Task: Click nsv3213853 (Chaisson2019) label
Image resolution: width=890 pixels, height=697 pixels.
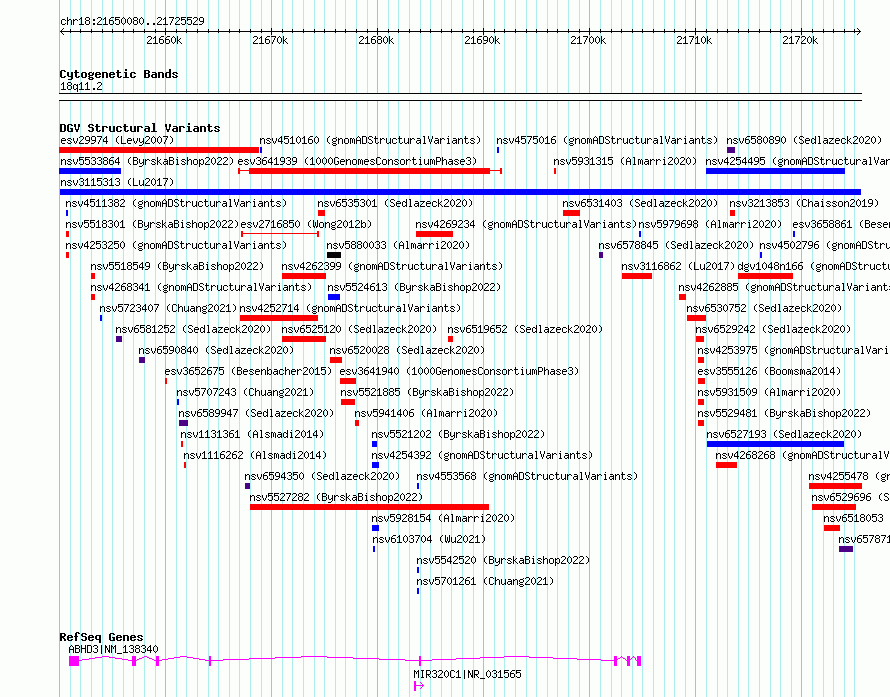Action: pyautogui.click(x=804, y=203)
